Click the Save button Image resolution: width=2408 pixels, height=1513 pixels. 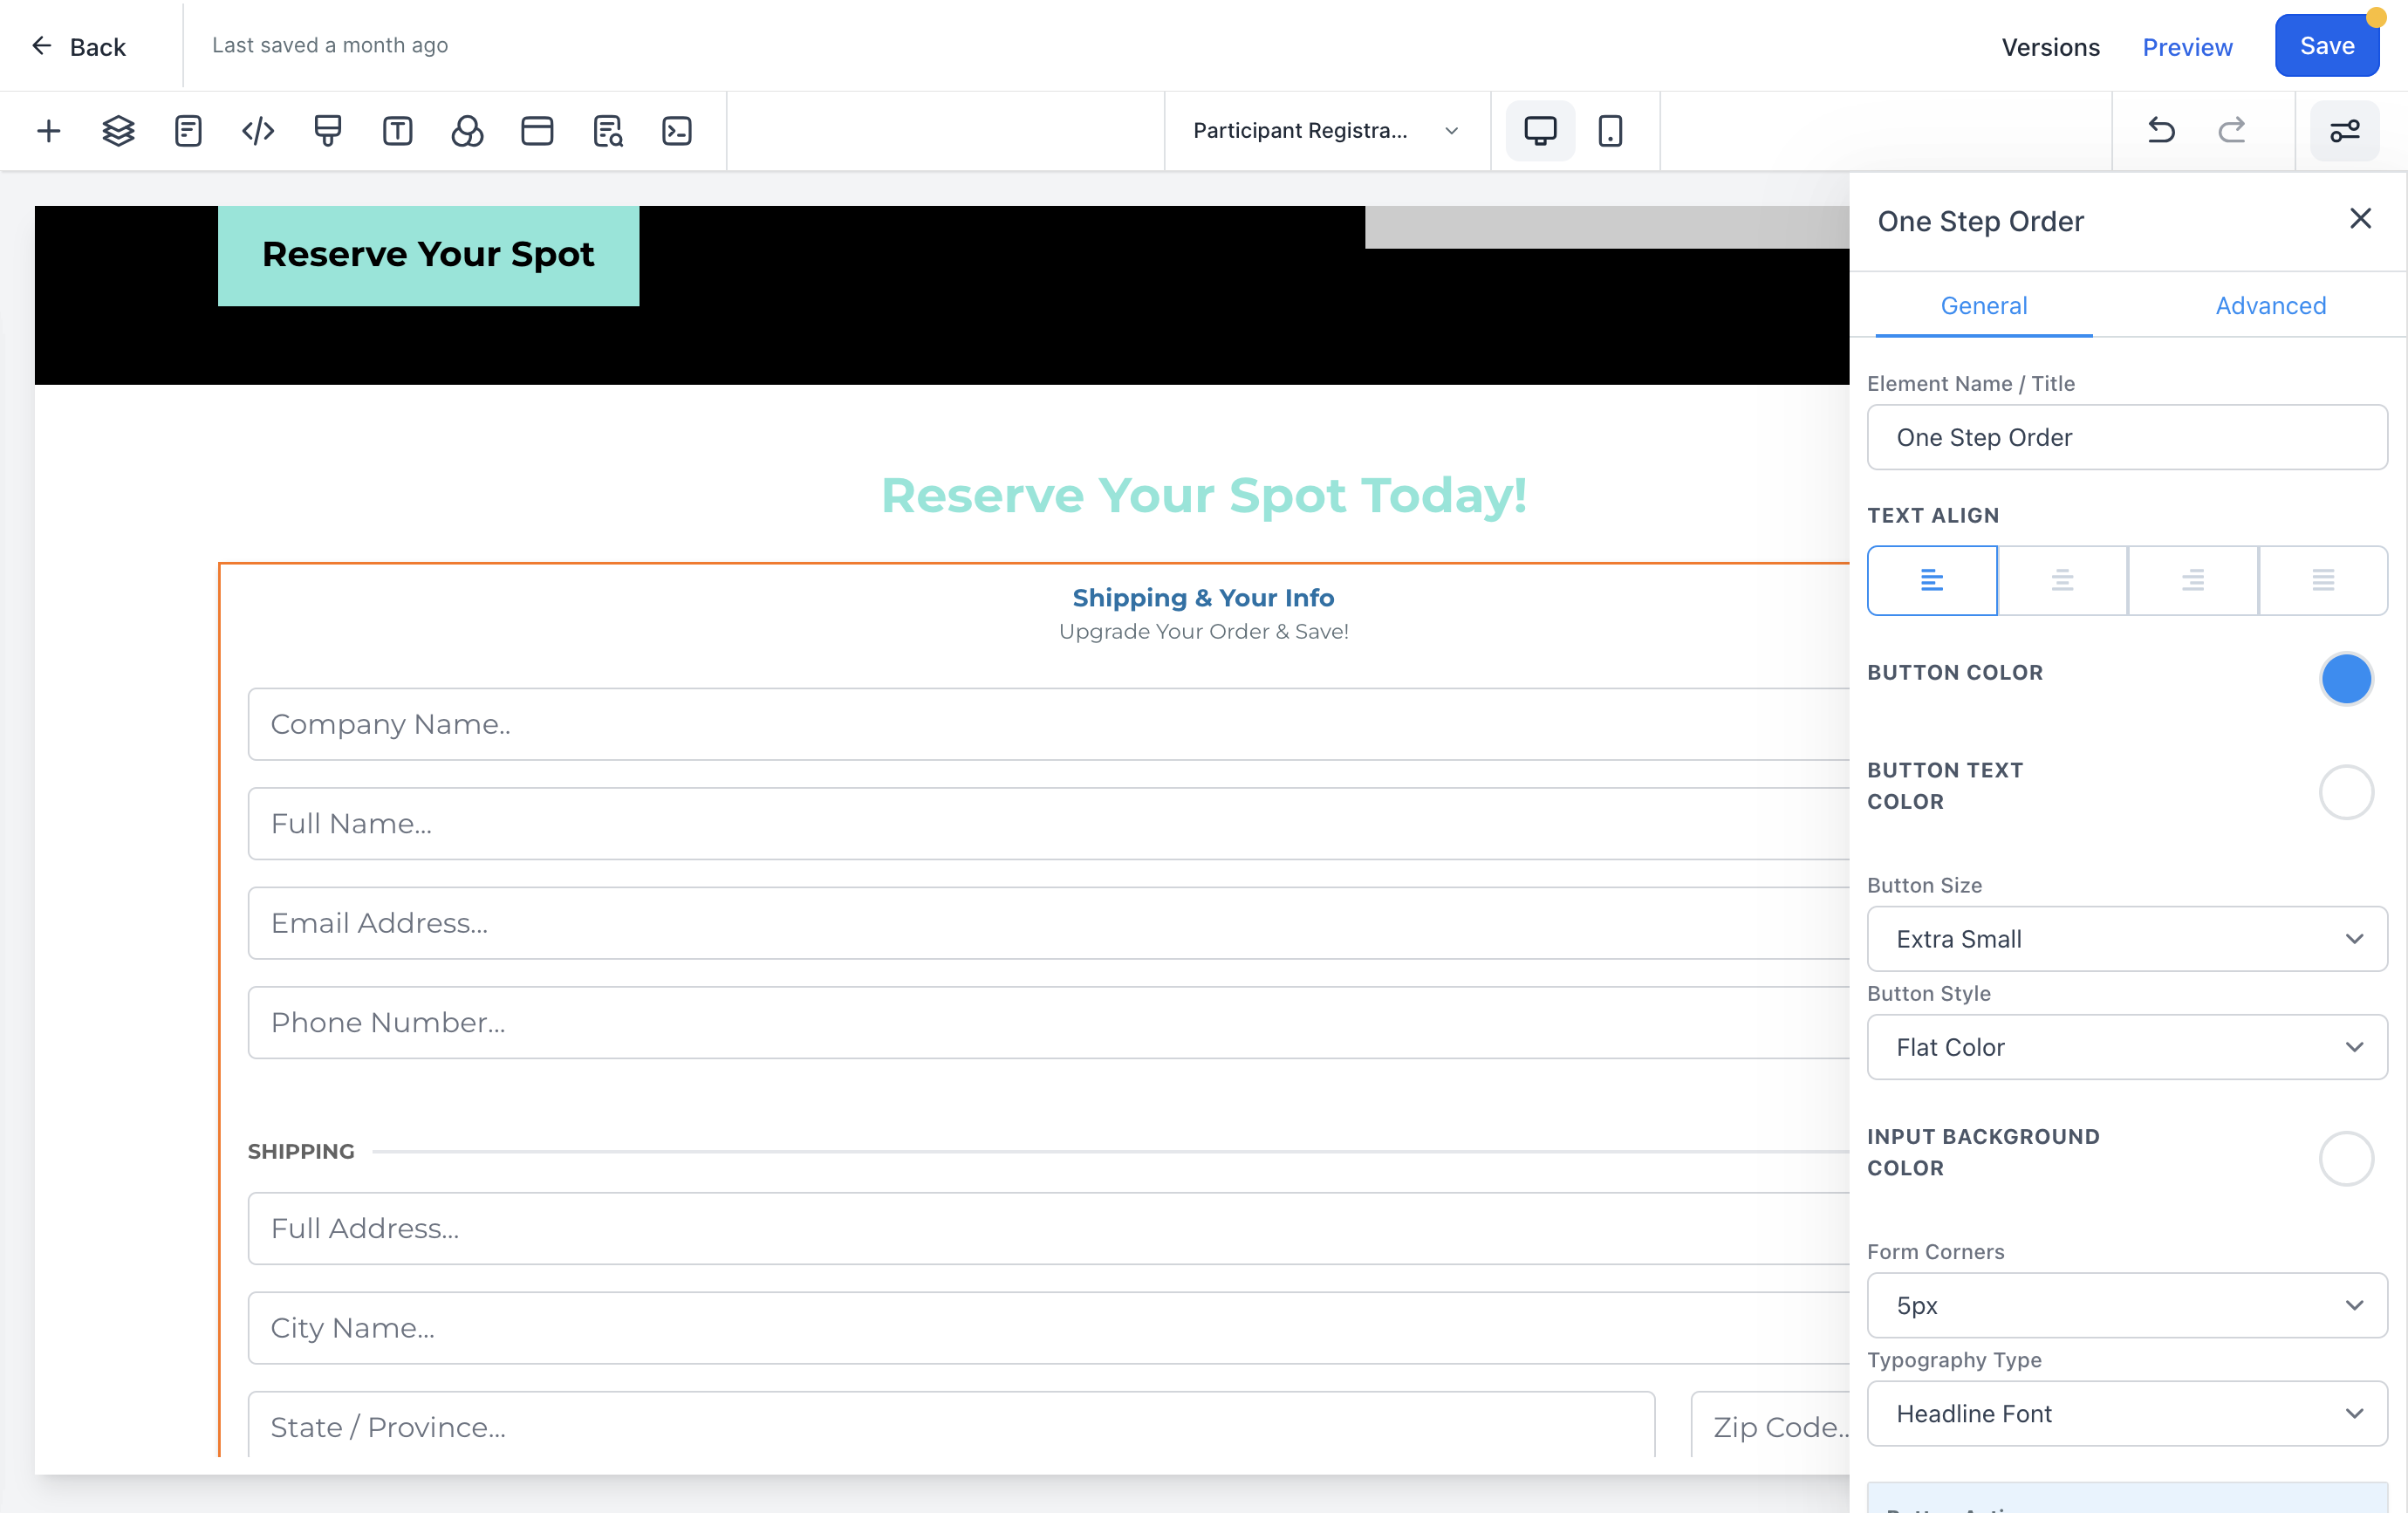pos(2326,45)
